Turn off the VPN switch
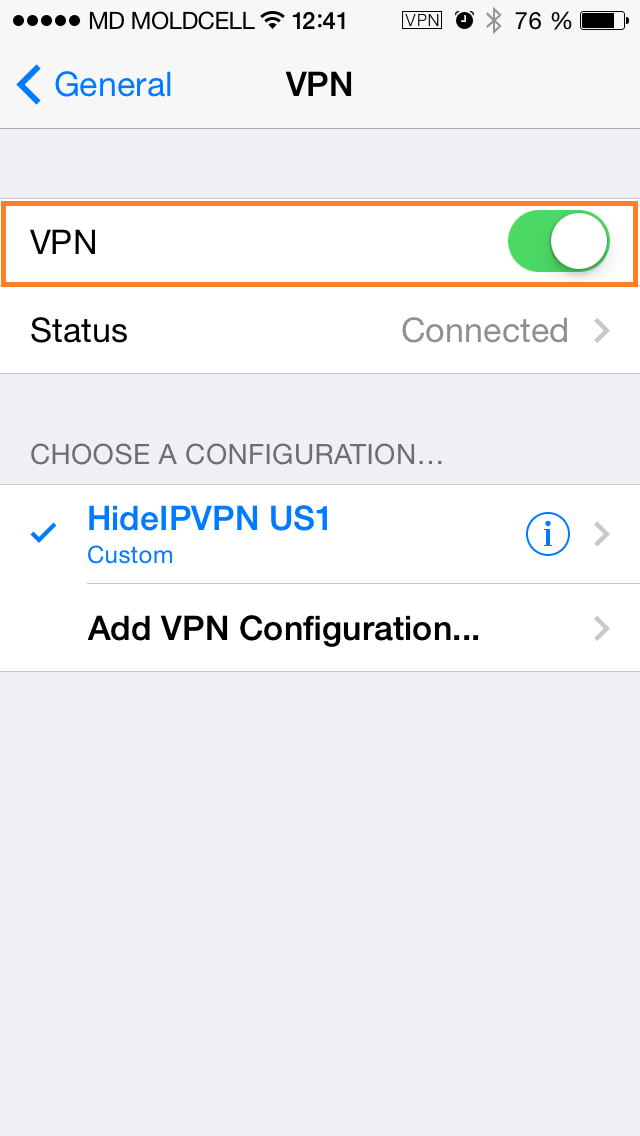This screenshot has width=640, height=1136. coord(558,241)
